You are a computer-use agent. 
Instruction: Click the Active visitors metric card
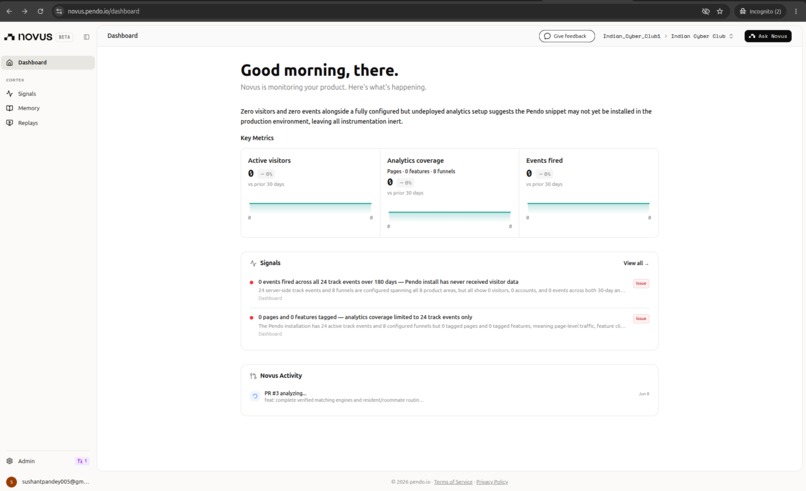310,193
